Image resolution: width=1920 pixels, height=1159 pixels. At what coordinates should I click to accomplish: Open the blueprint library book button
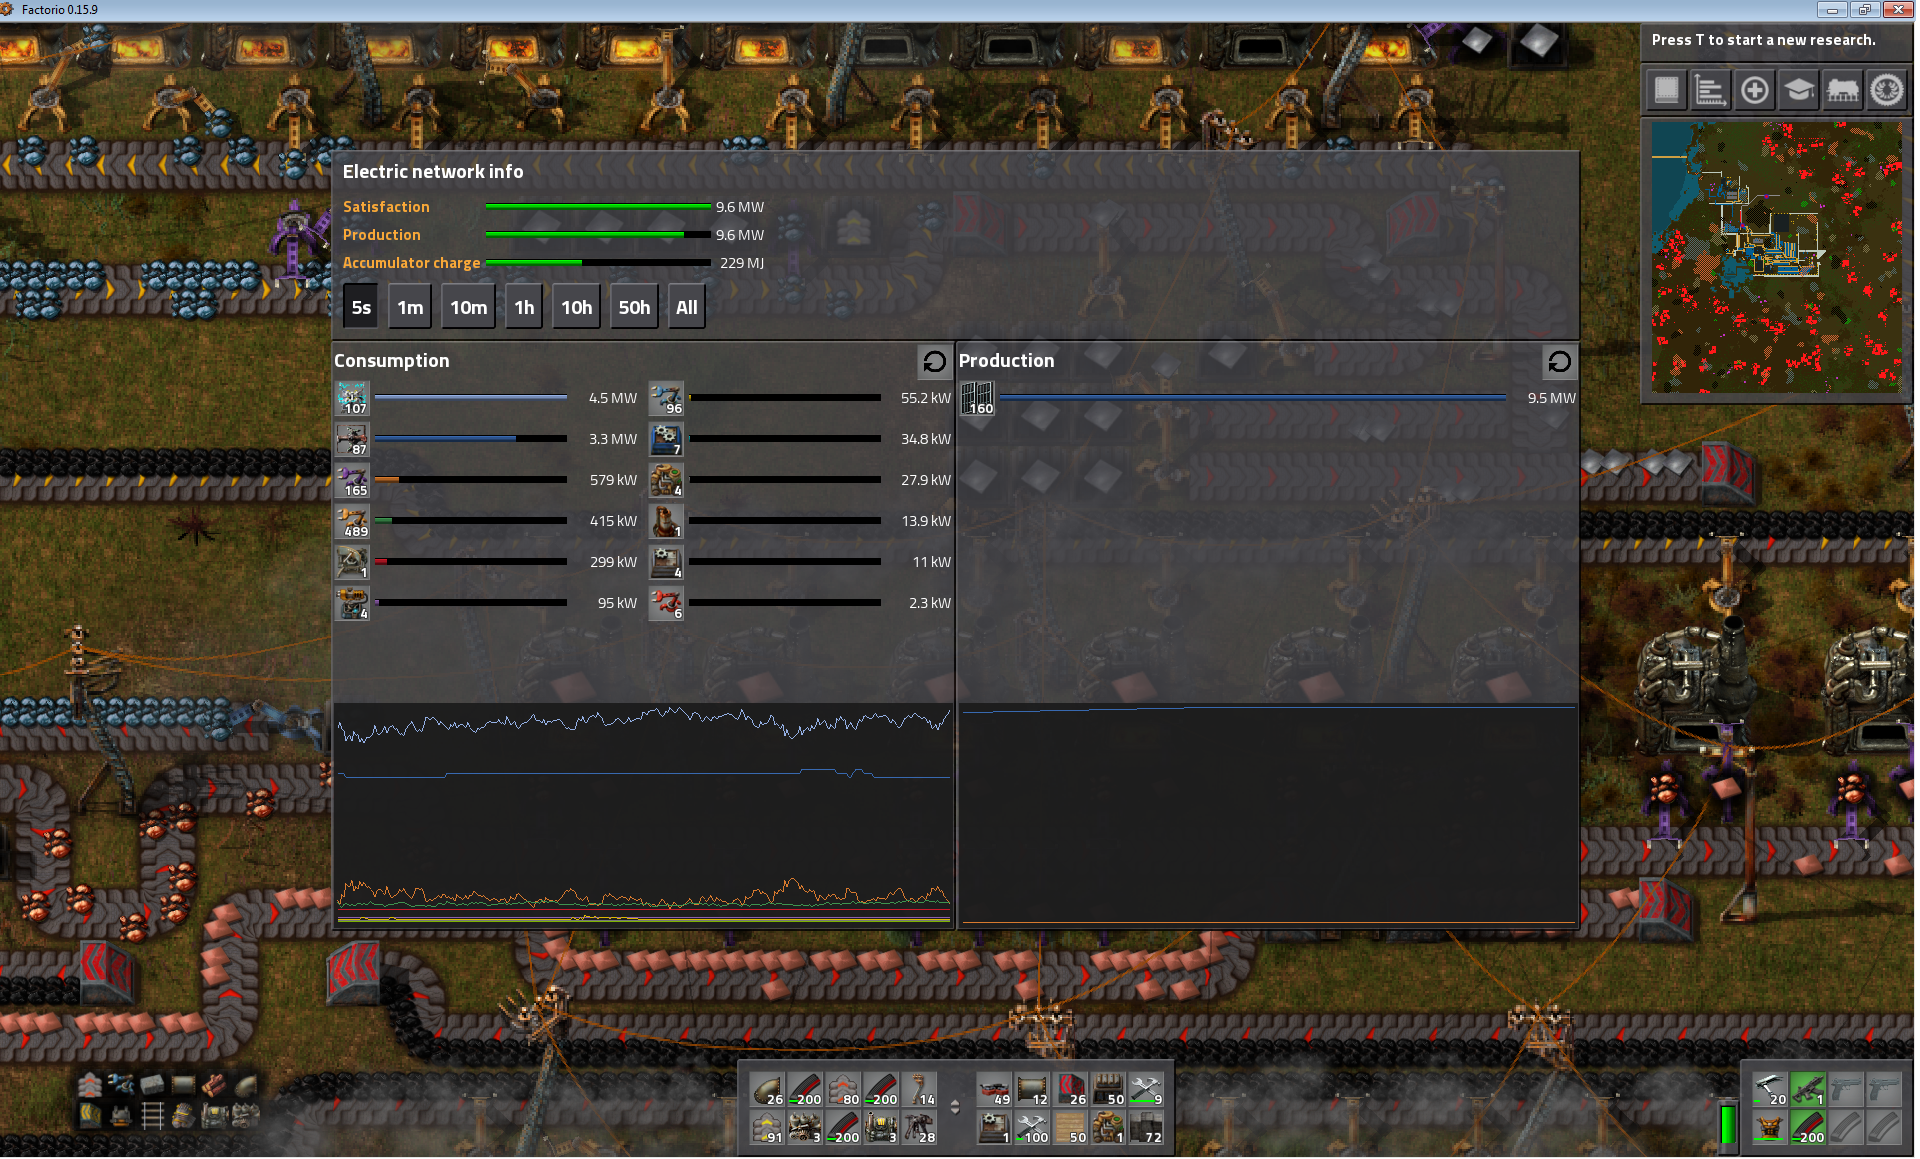coord(1666,90)
